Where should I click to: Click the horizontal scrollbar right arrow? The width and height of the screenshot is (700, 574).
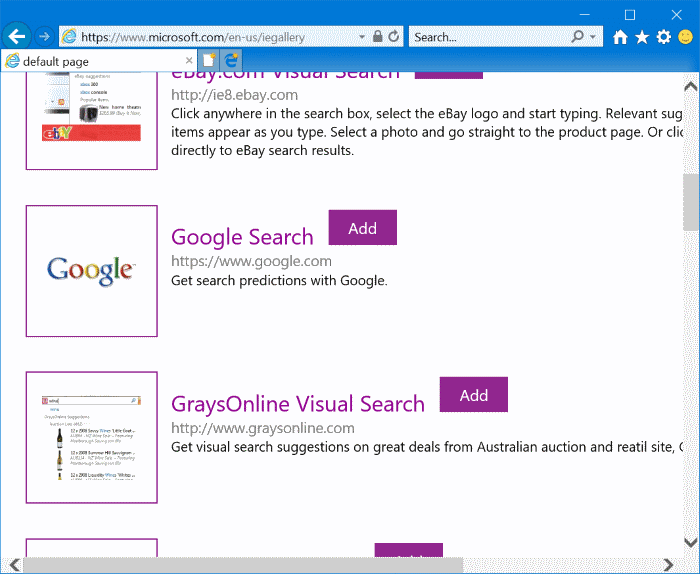tap(668, 565)
